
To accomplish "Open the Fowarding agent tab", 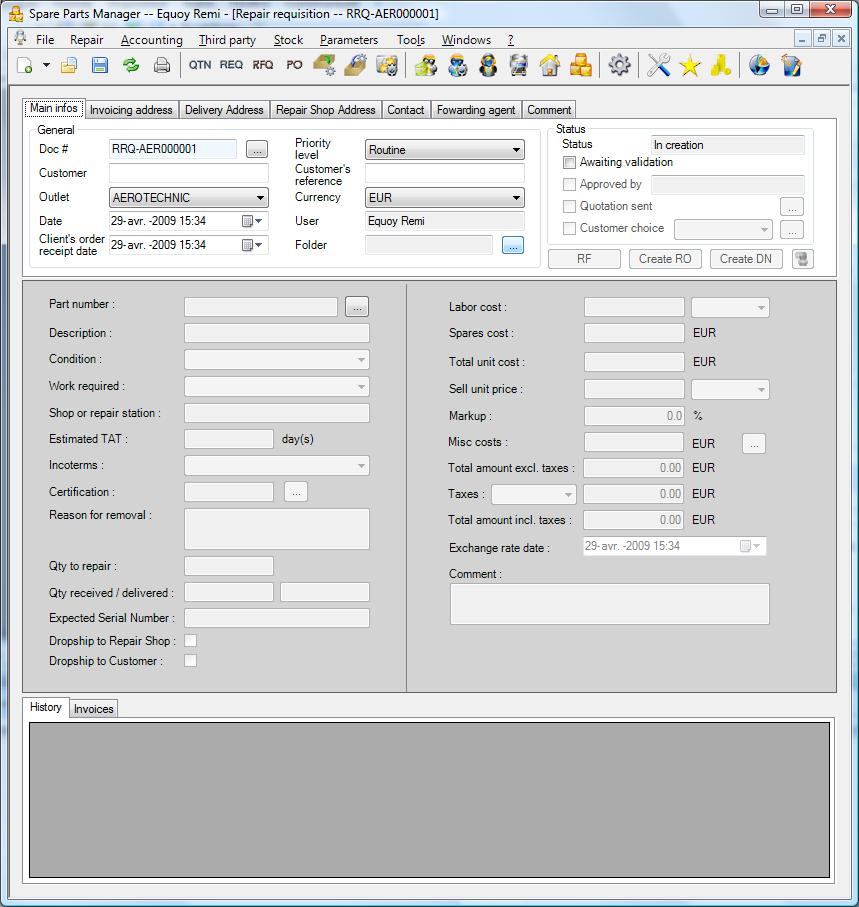I will pos(476,110).
